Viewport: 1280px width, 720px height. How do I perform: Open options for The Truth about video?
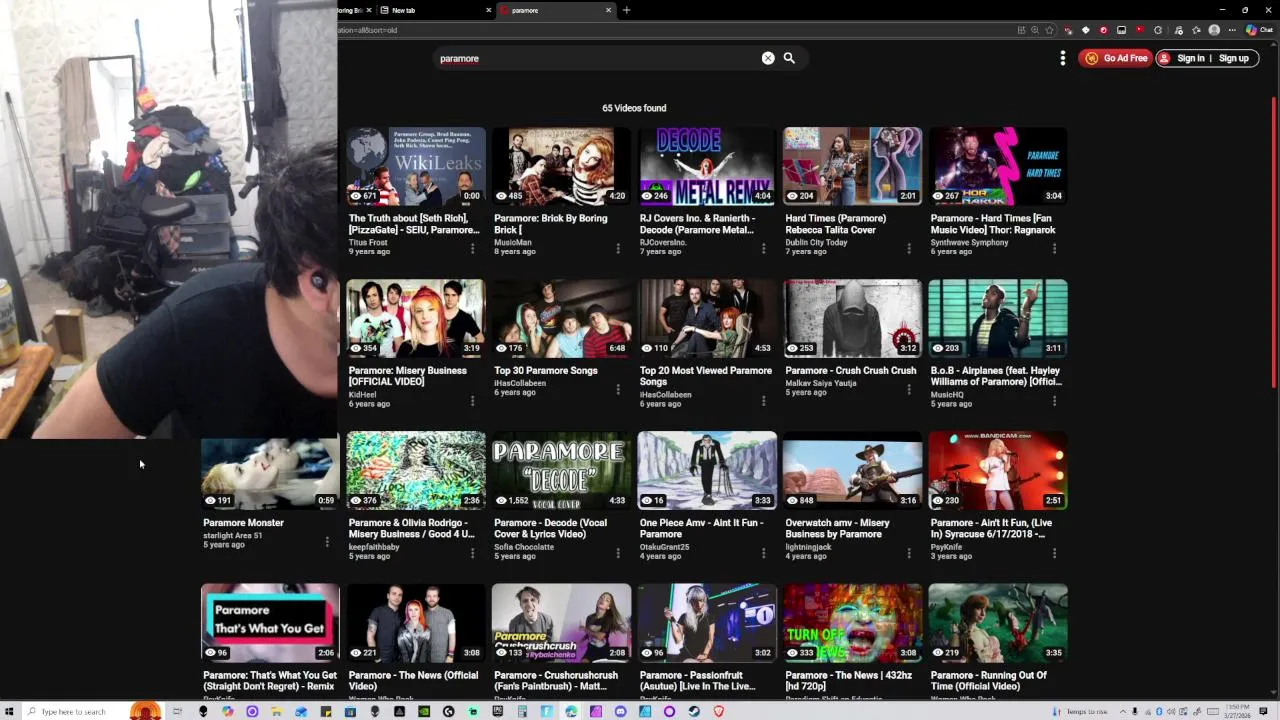(472, 248)
